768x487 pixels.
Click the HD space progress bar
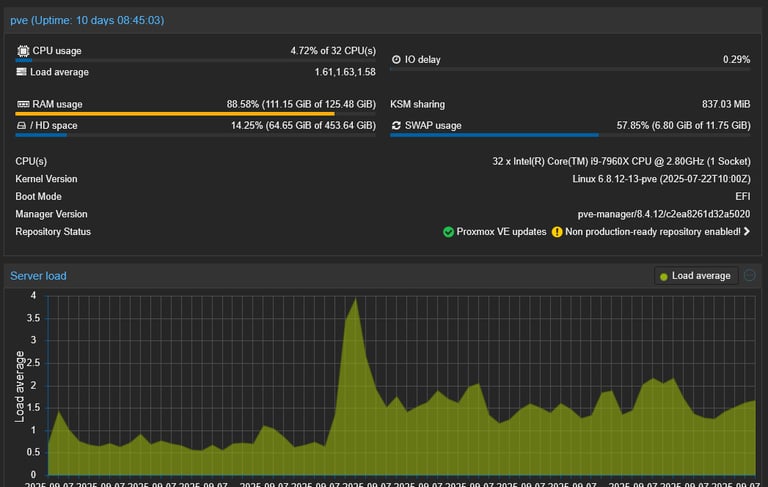195,135
